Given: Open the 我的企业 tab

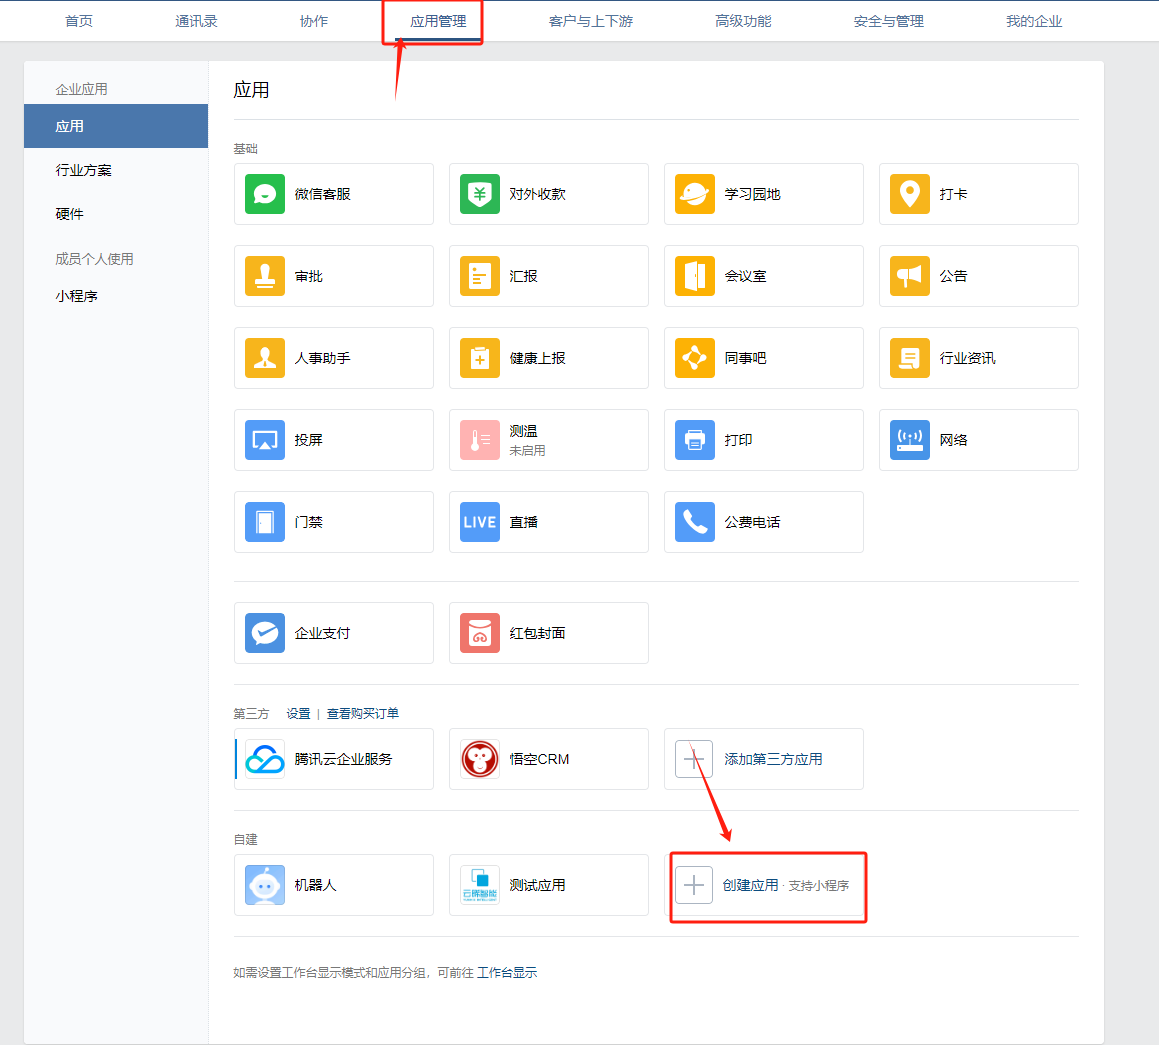Looking at the screenshot, I should (x=1033, y=21).
